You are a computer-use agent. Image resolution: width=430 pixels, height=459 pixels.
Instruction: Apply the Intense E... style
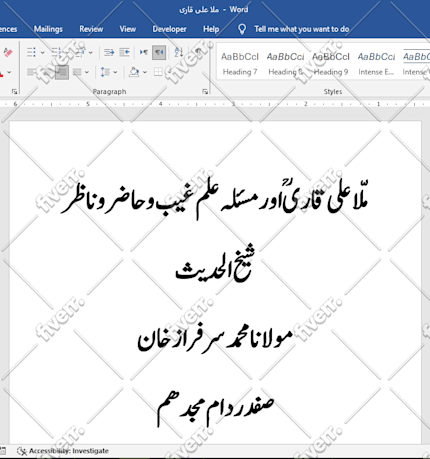pos(376,64)
